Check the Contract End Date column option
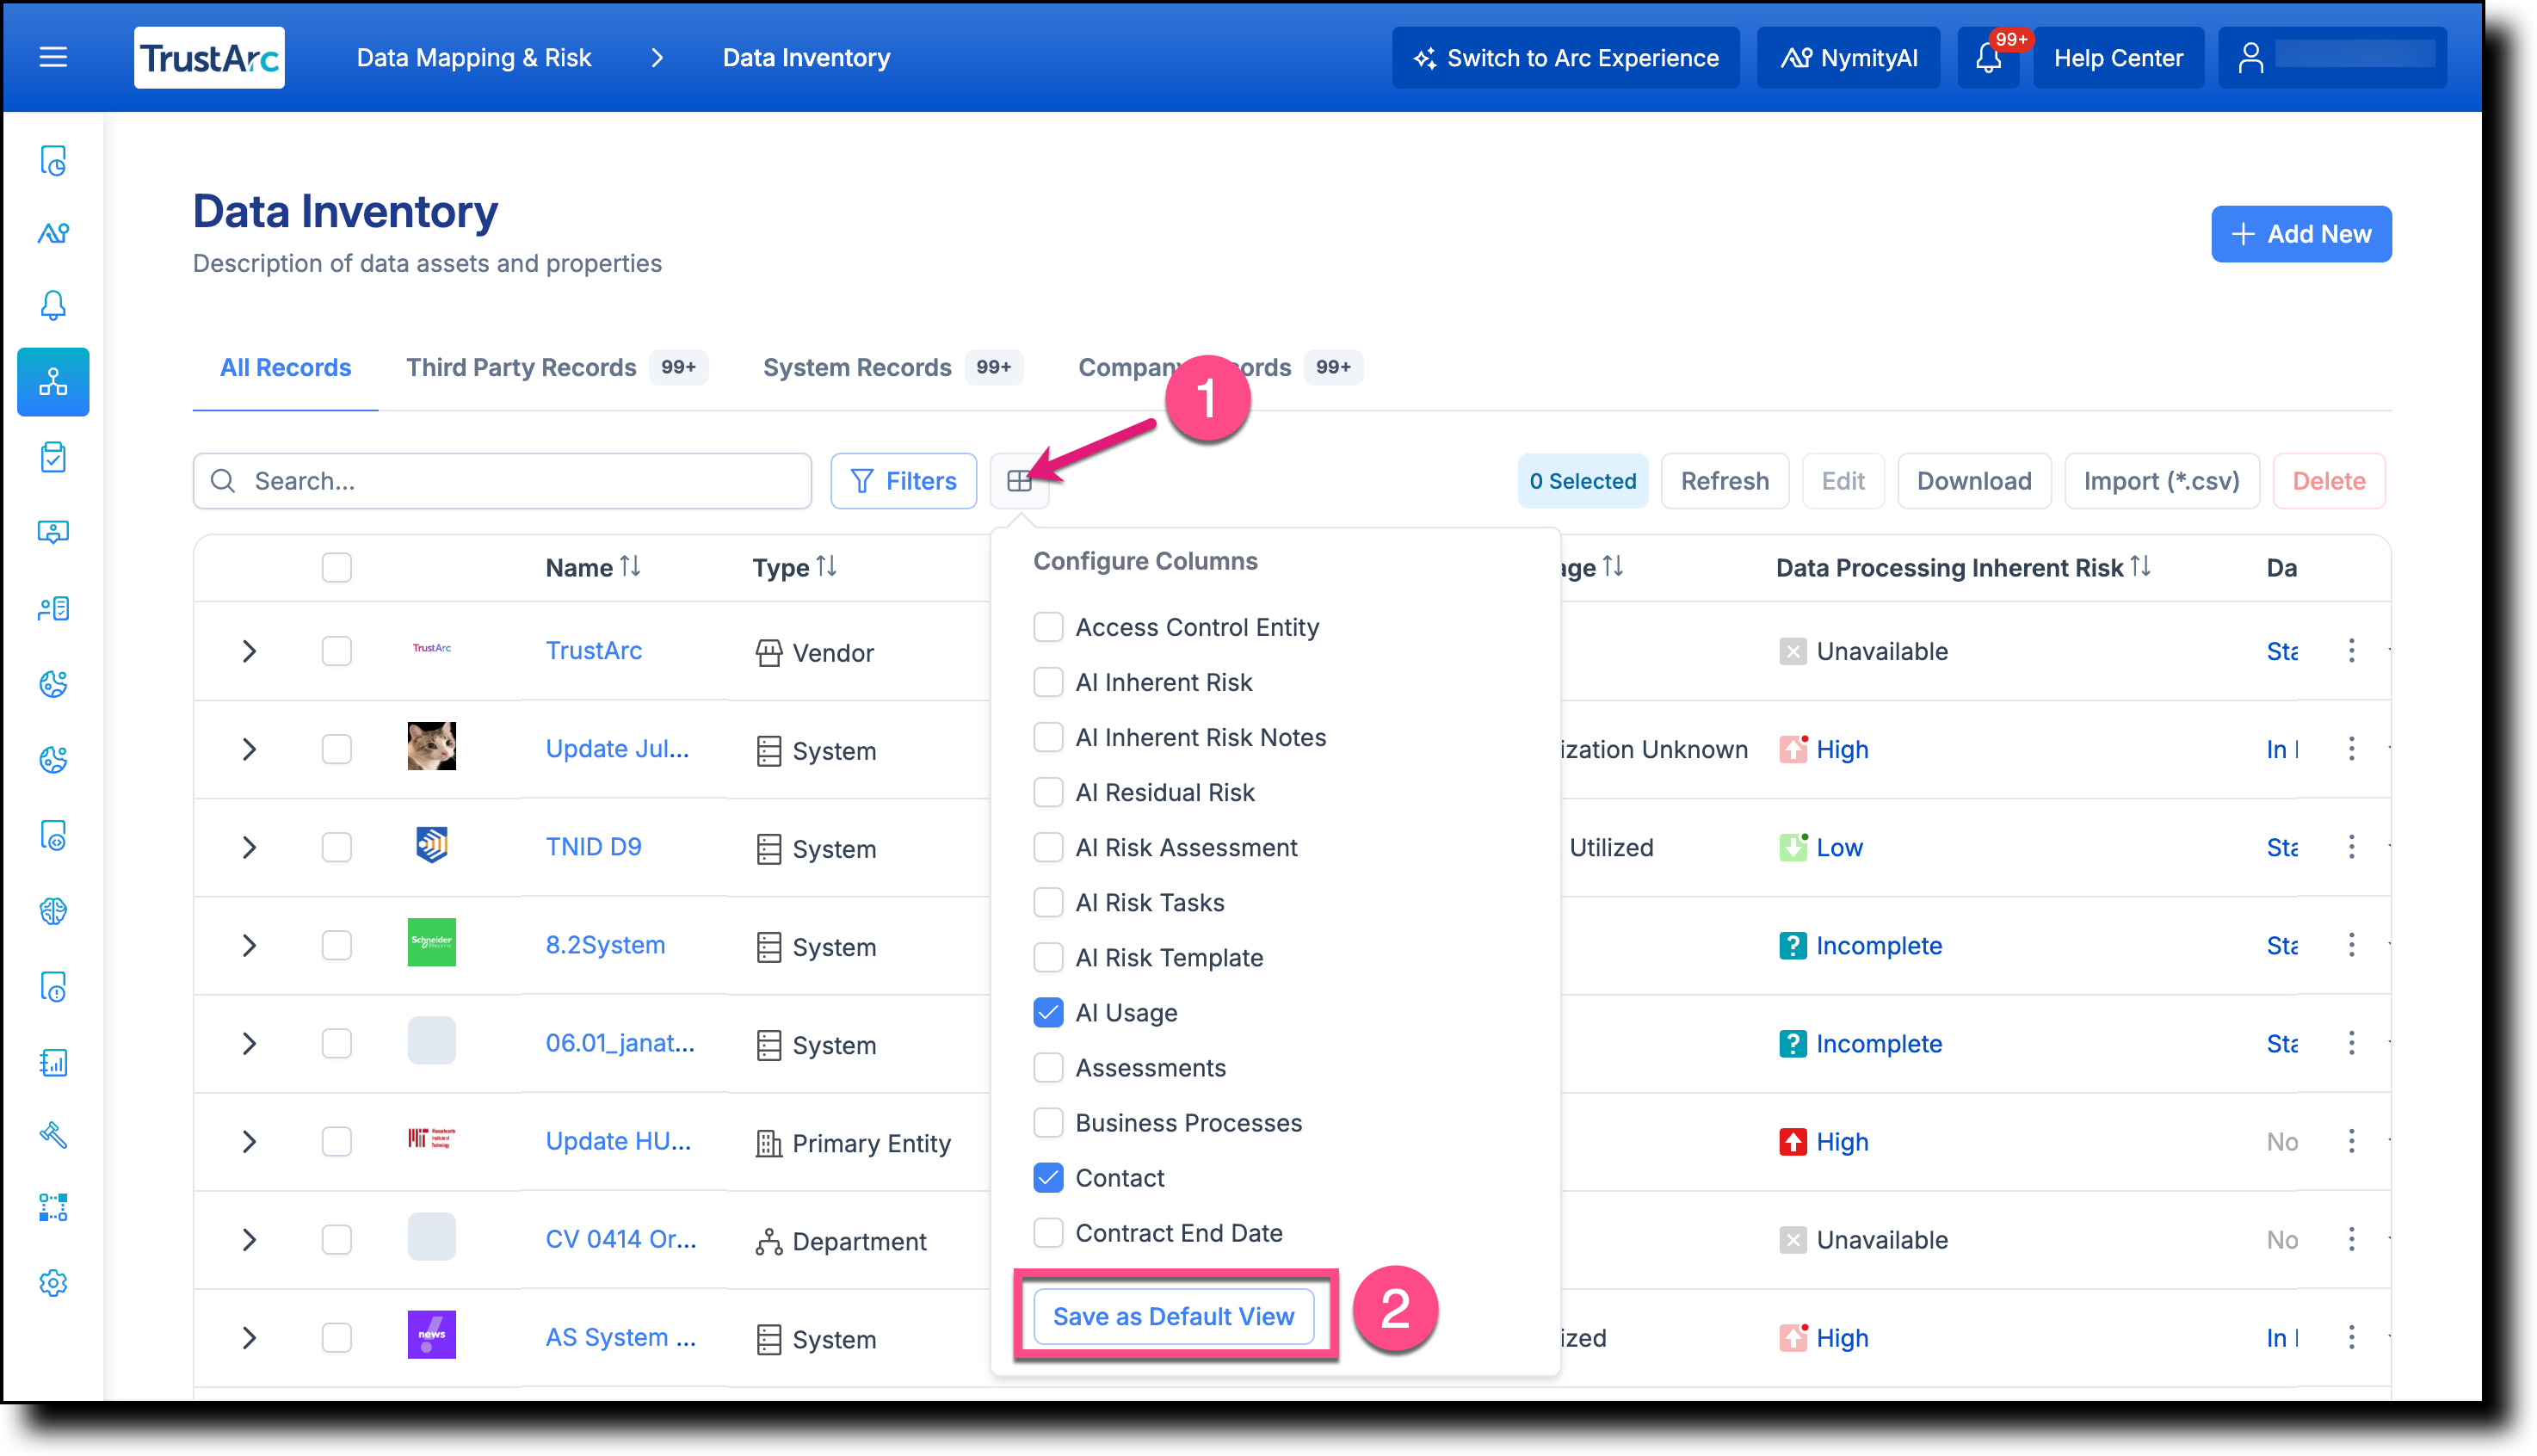Image resolution: width=2537 pixels, height=1456 pixels. 1047,1233
